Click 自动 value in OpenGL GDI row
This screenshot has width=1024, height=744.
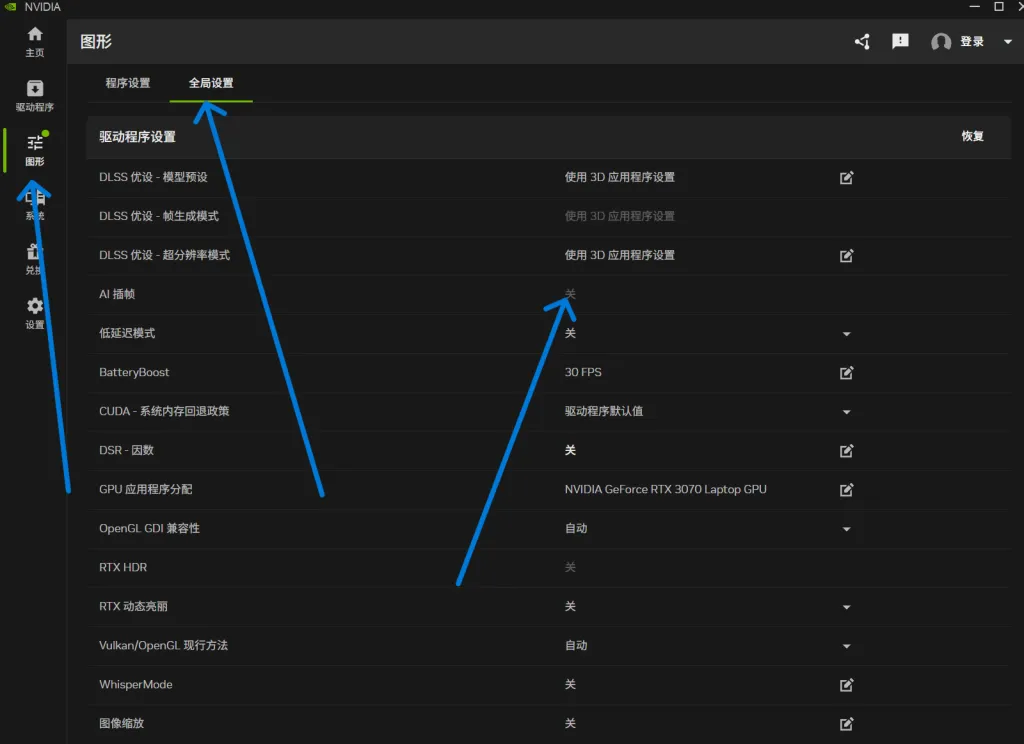[x=576, y=528]
